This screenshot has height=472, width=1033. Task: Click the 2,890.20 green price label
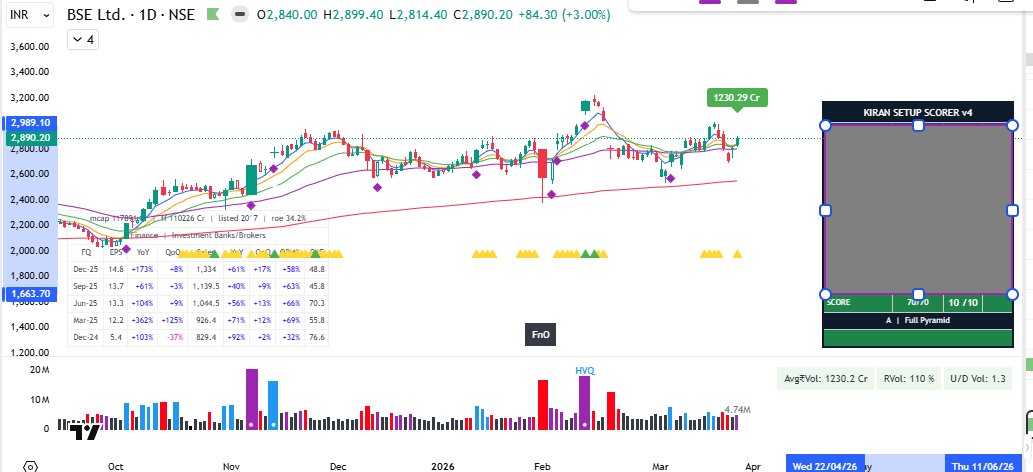click(x=31, y=138)
